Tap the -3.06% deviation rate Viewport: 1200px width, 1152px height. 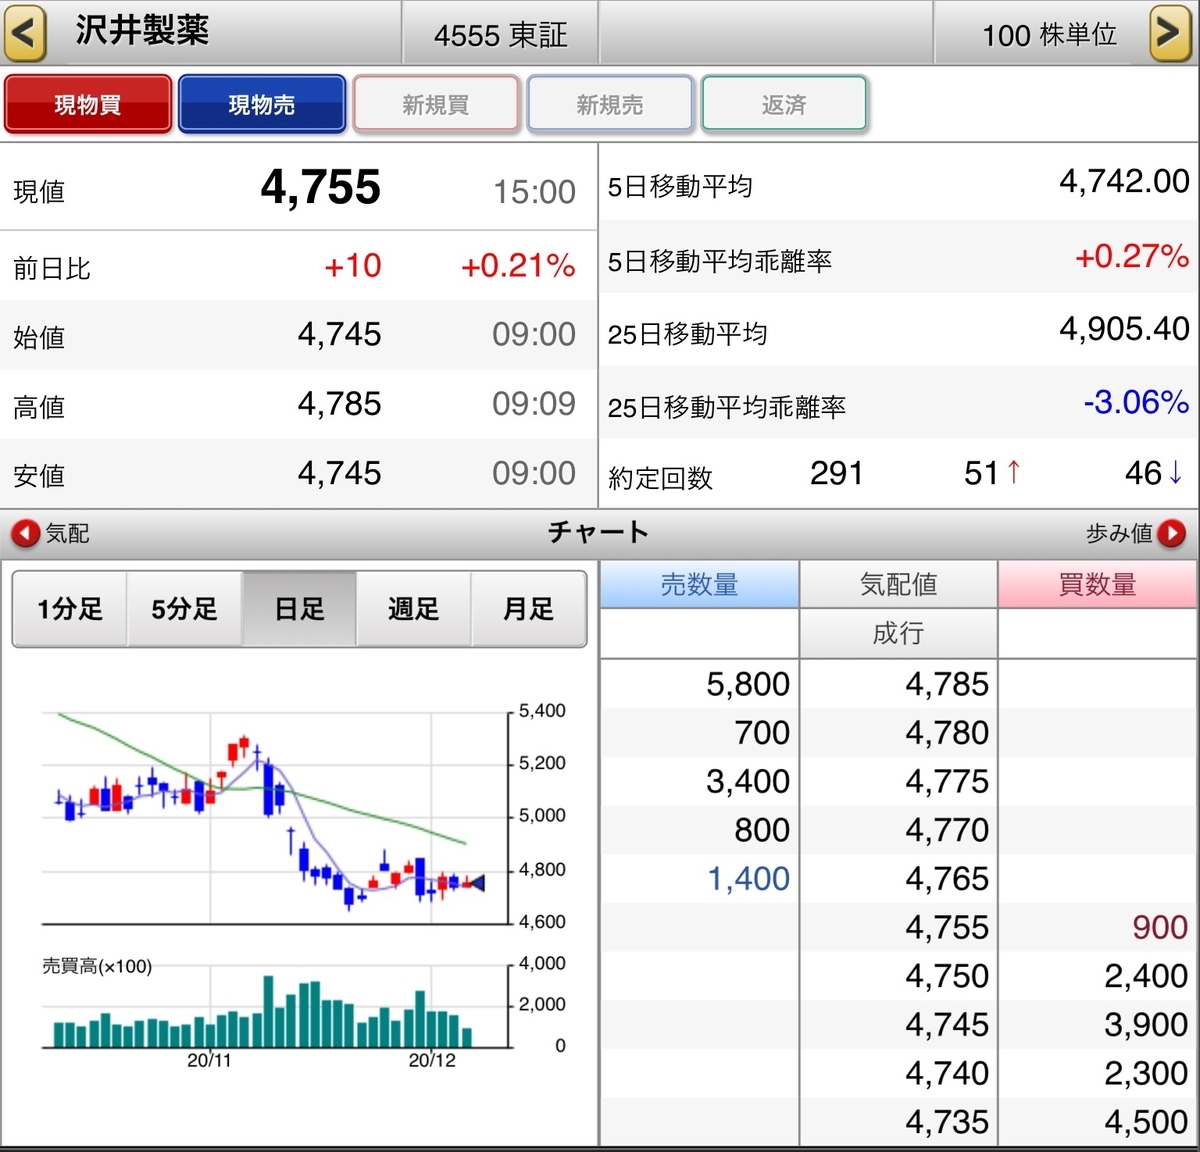click(x=1136, y=402)
